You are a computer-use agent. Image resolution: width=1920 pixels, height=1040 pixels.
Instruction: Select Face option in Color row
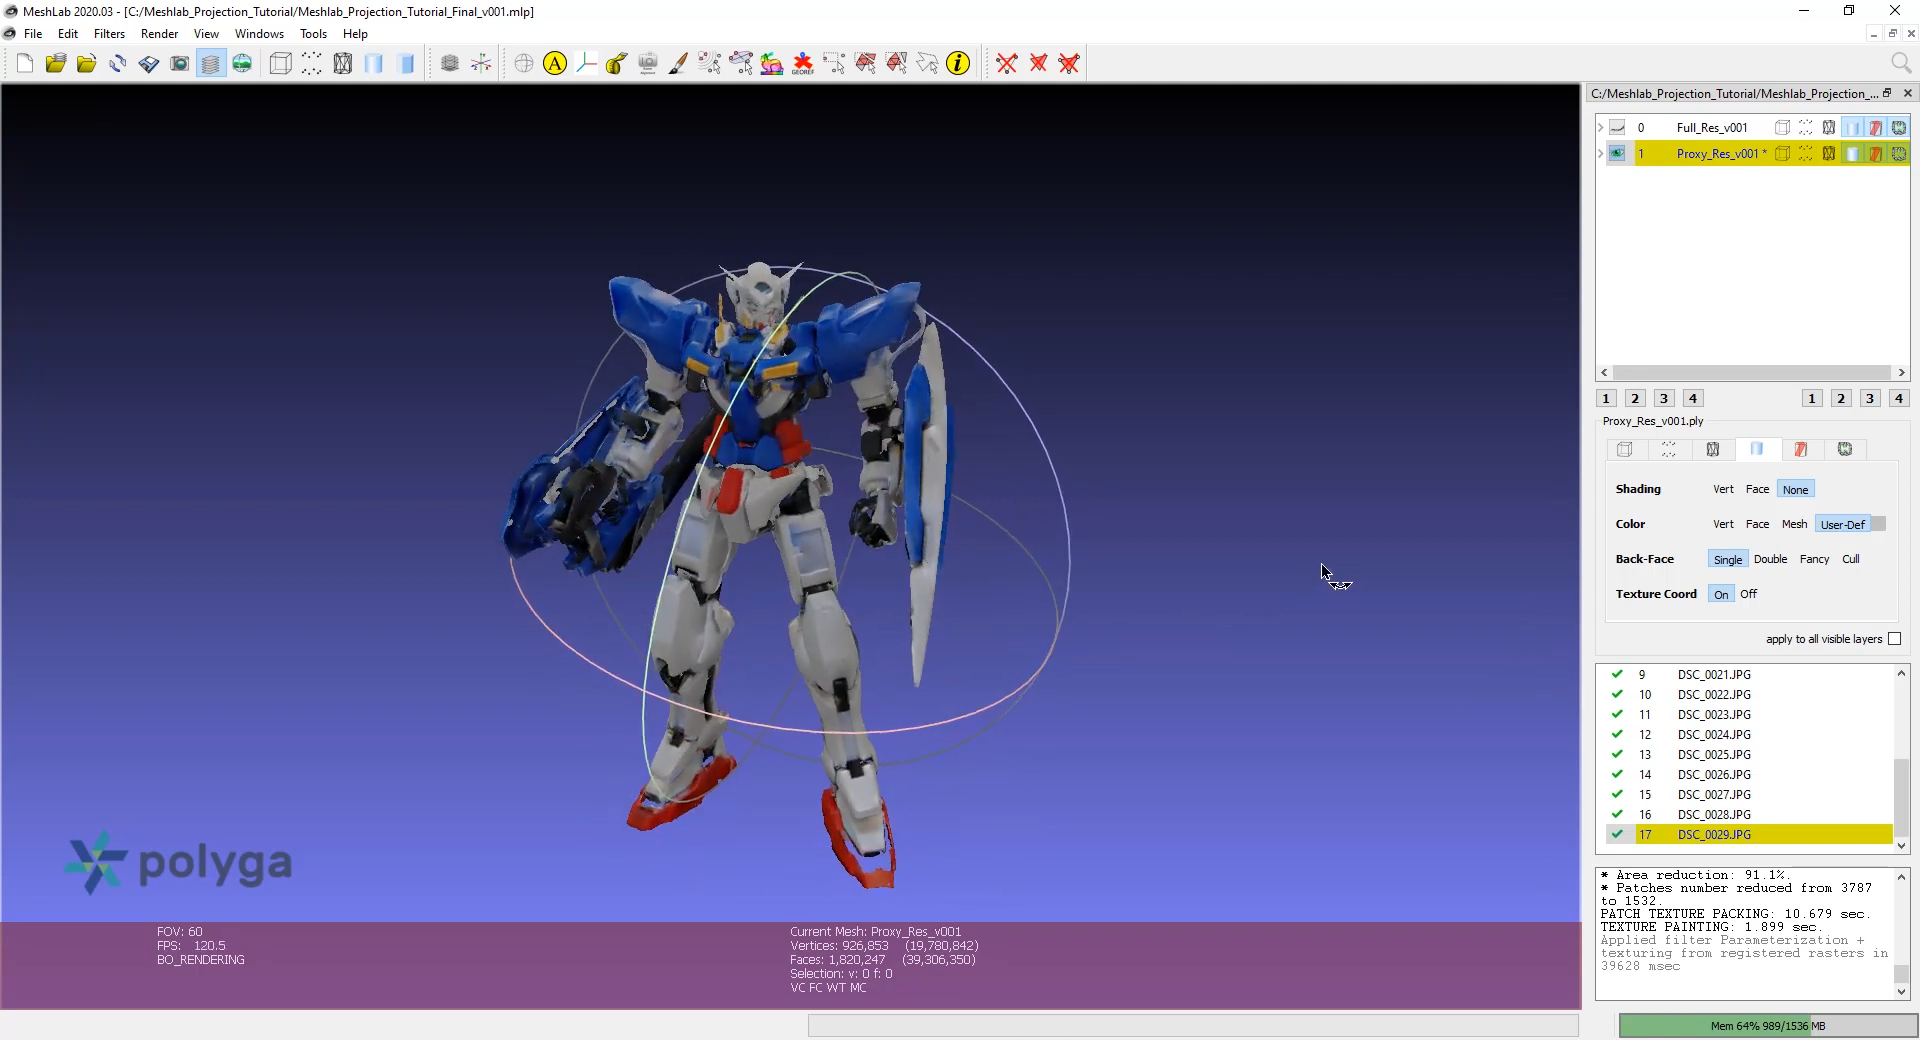(x=1757, y=524)
